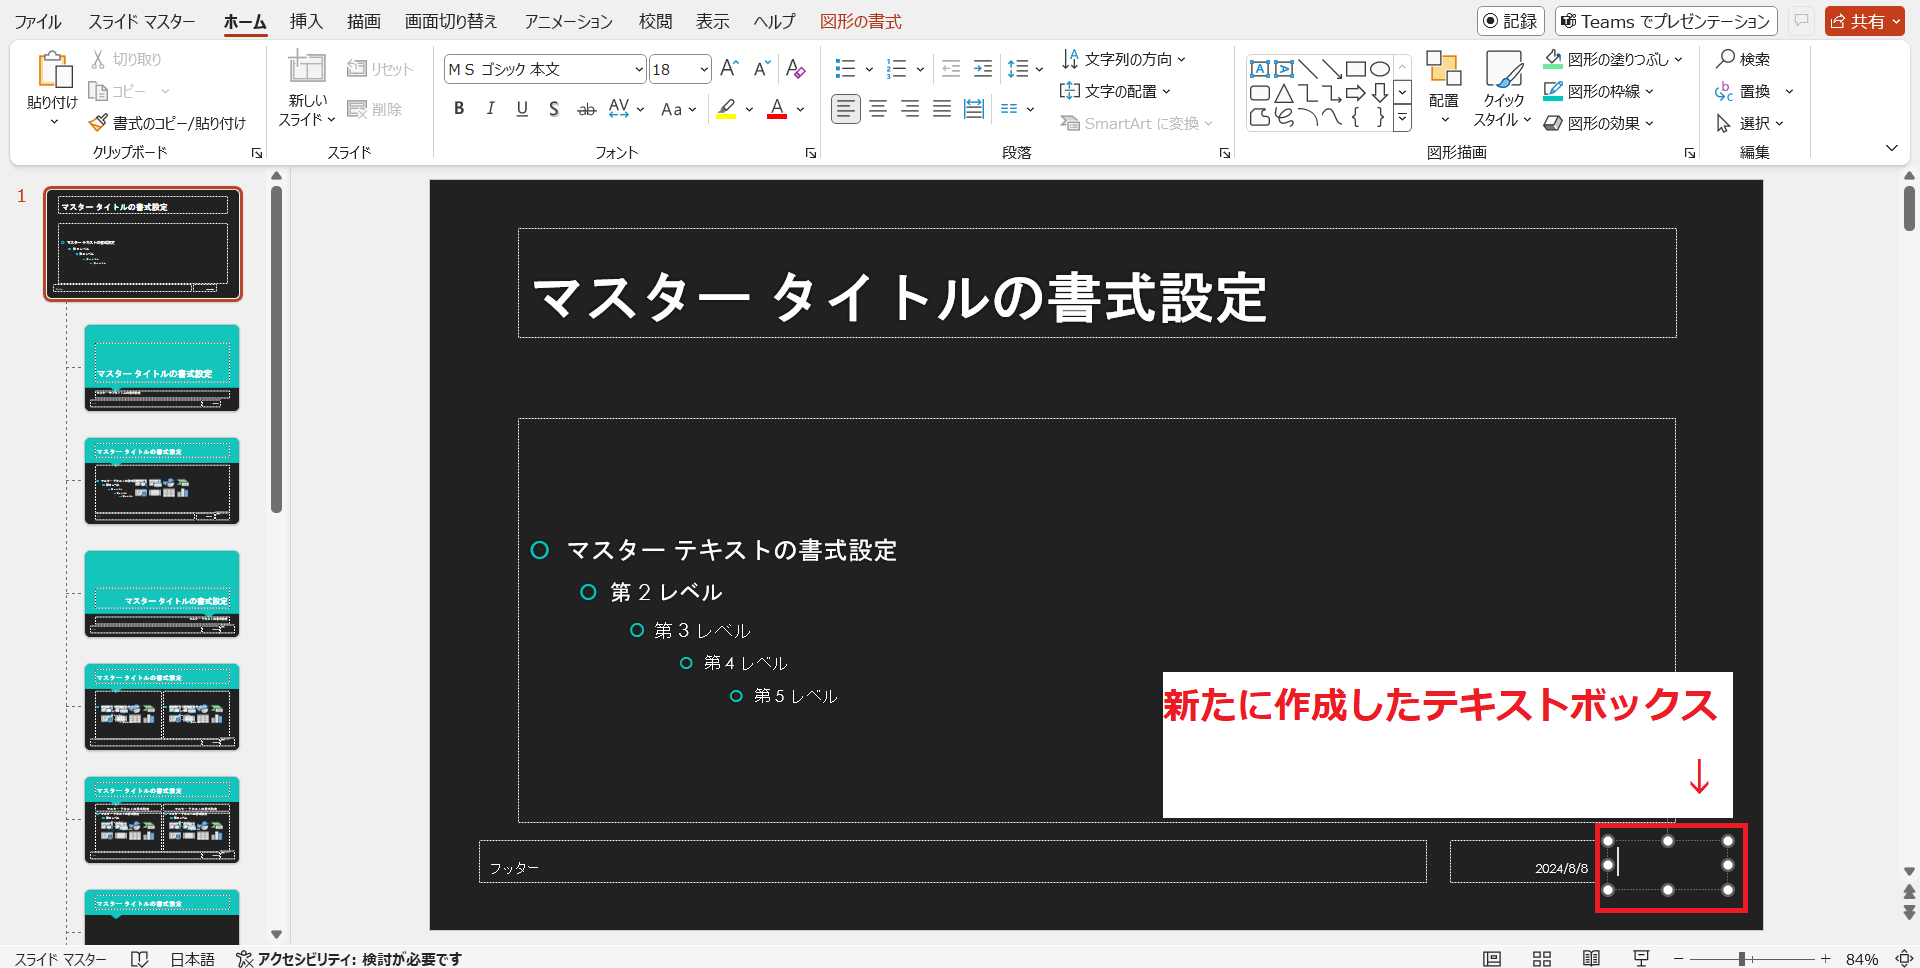The height and width of the screenshot is (968, 1920).
Task: Switch to Slide Sorter view in status bar
Action: click(1542, 958)
